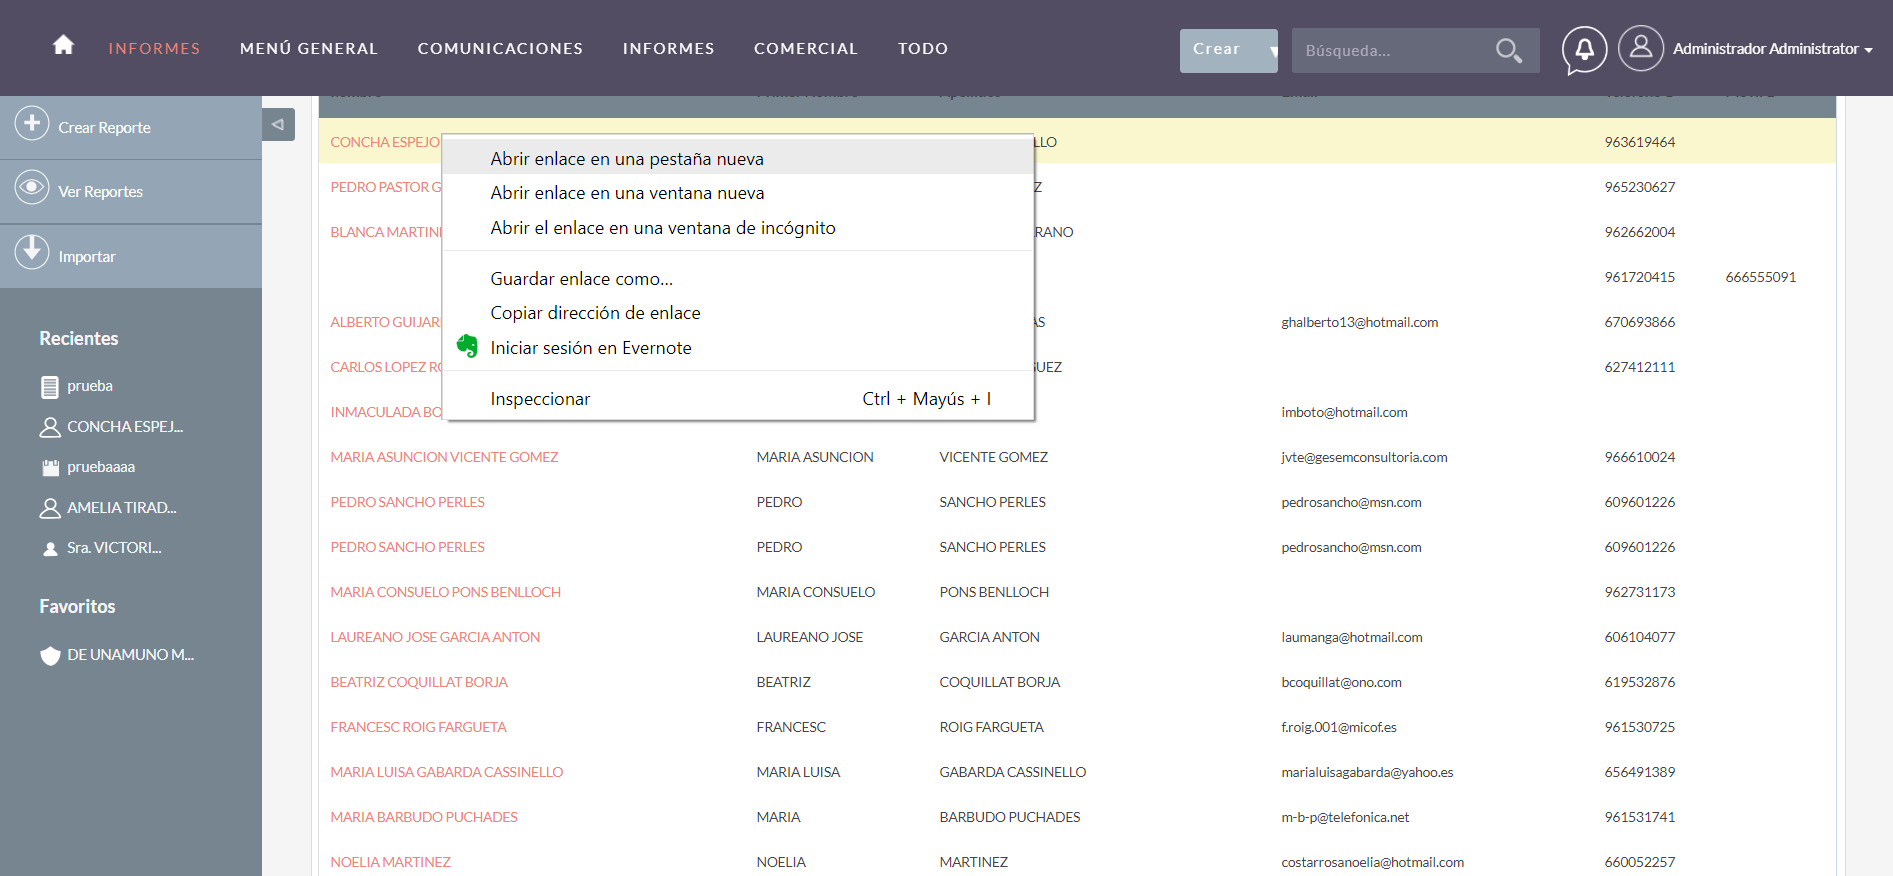Open MARIA LUISA GABARDA CASSINELLO record

(446, 772)
